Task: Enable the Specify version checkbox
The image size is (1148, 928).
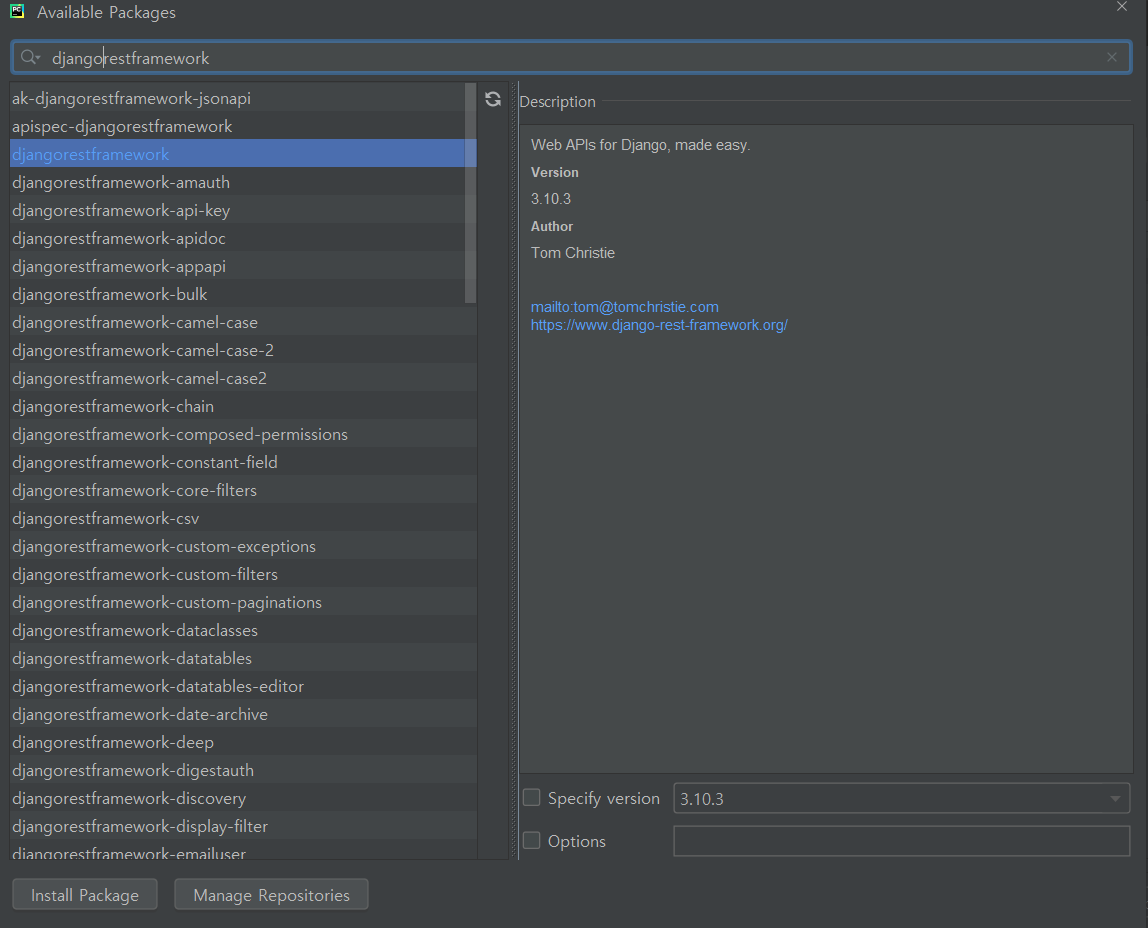Action: [532, 798]
